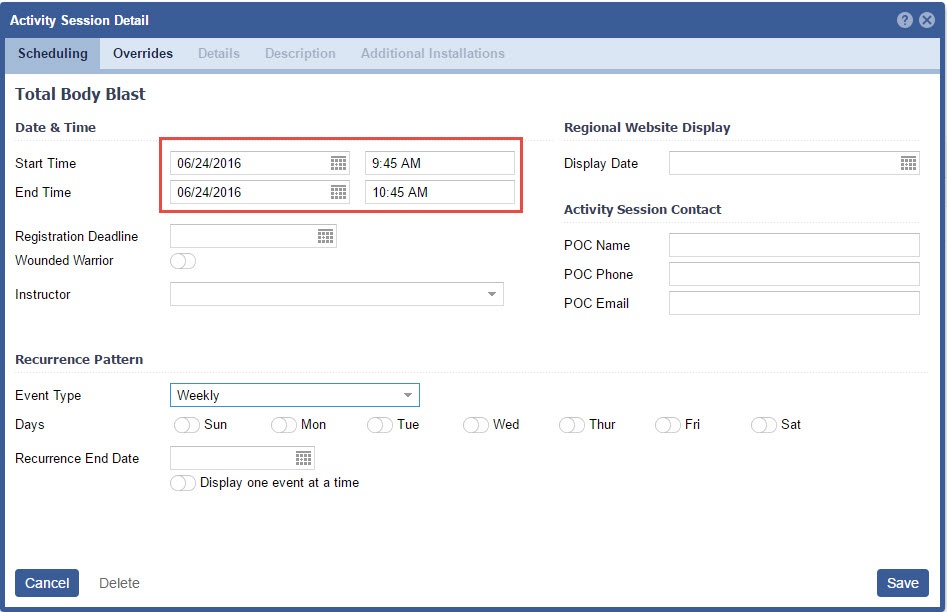The image size is (947, 612).
Task: Open the Start Time date calendar picker
Action: [x=338, y=163]
